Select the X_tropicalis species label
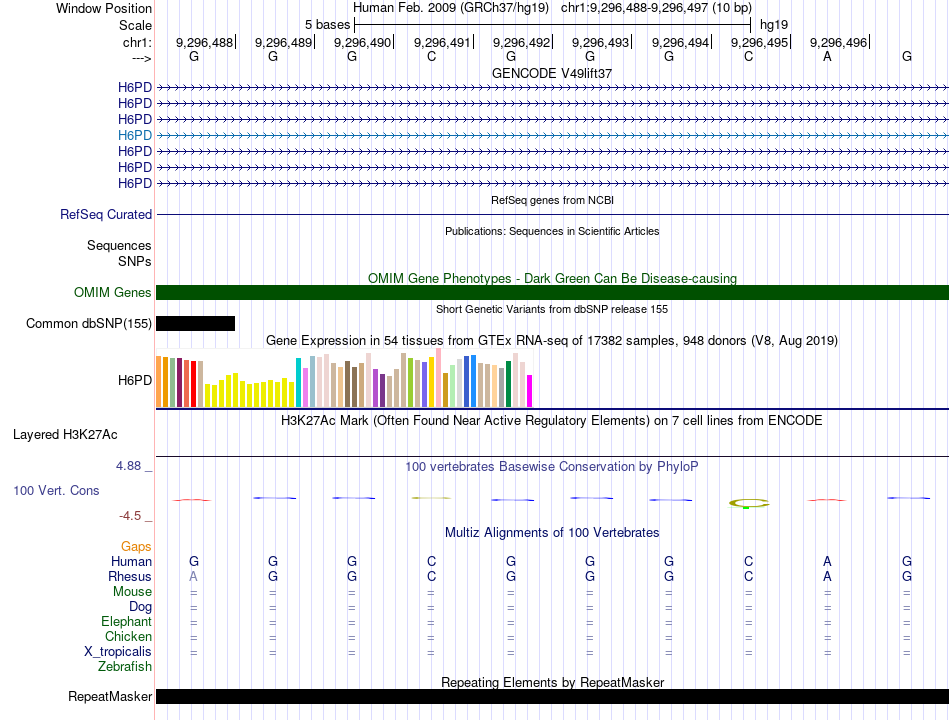This screenshot has height=720, width=950. [x=118, y=652]
